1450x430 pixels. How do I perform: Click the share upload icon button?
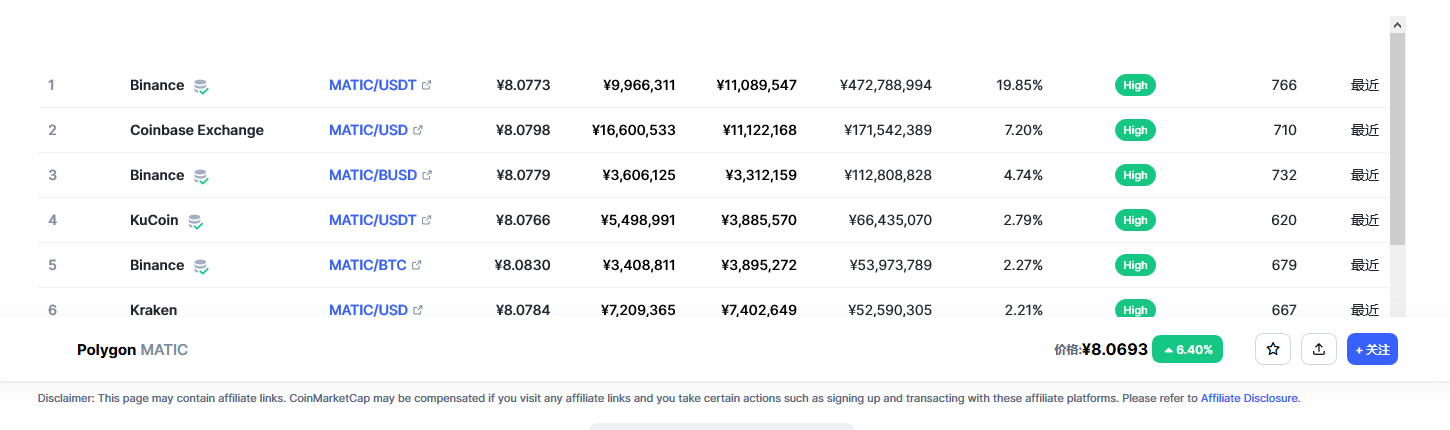pyautogui.click(x=1319, y=349)
